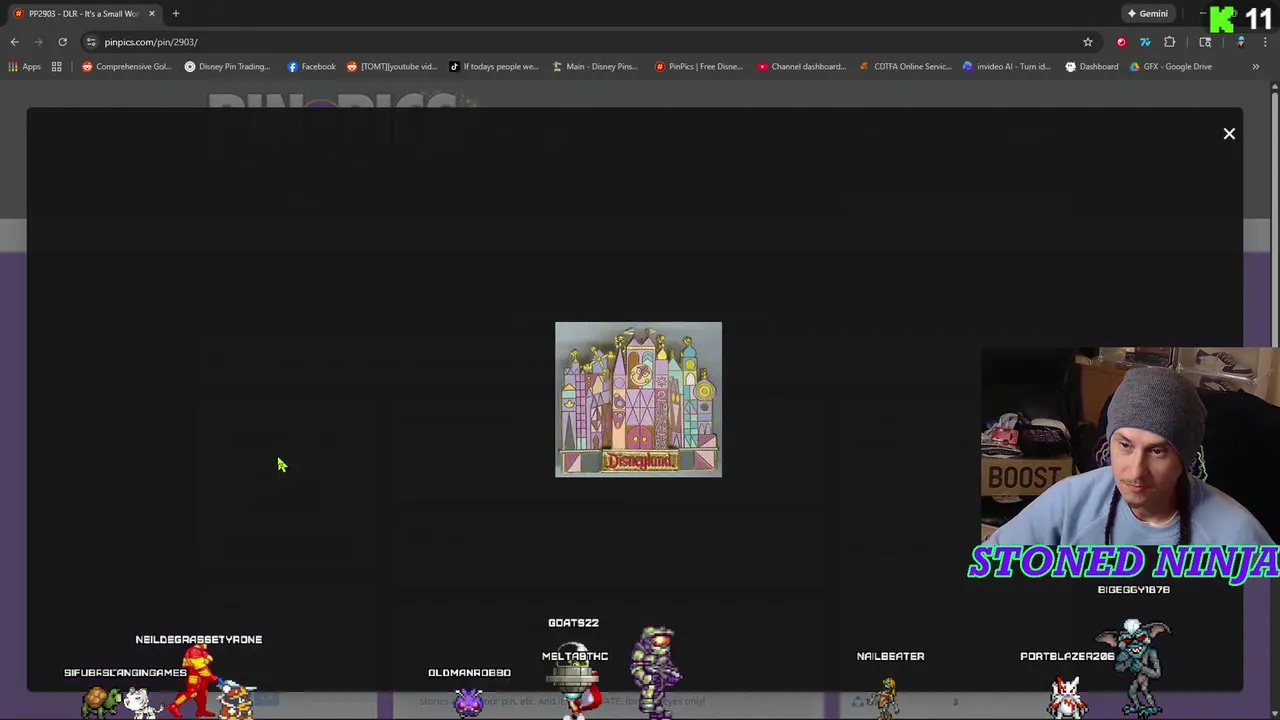Open the GFX - Google Drive bookmark
The width and height of the screenshot is (1280, 720).
[x=1169, y=67]
